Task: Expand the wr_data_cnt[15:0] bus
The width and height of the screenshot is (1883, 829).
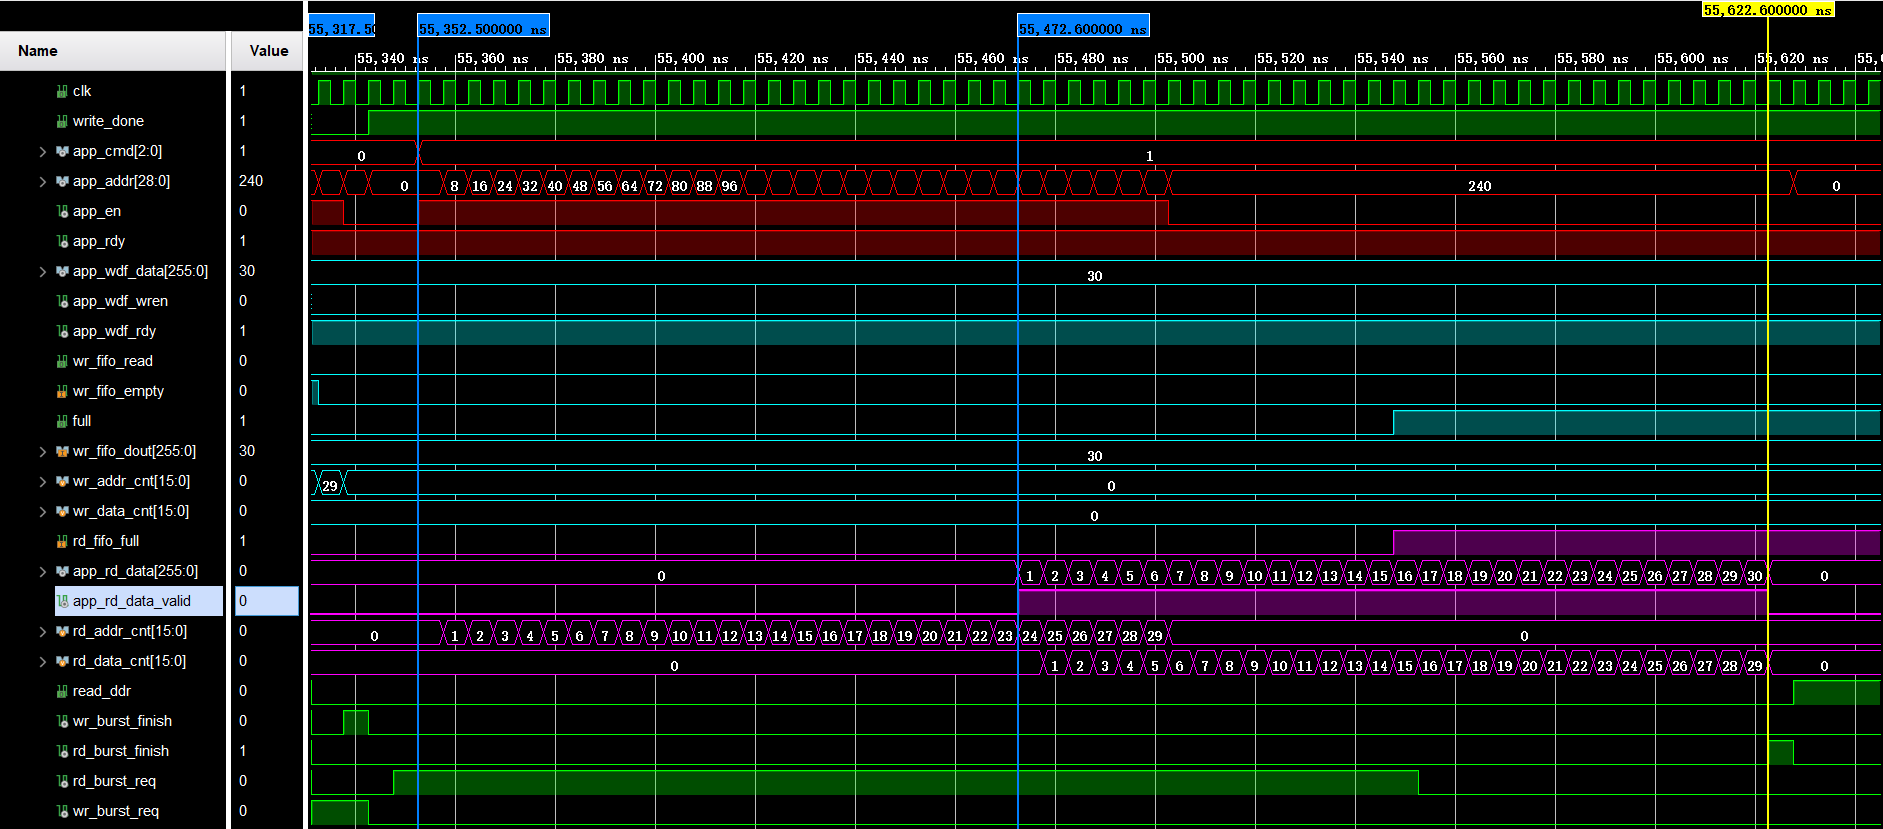Action: pos(43,512)
